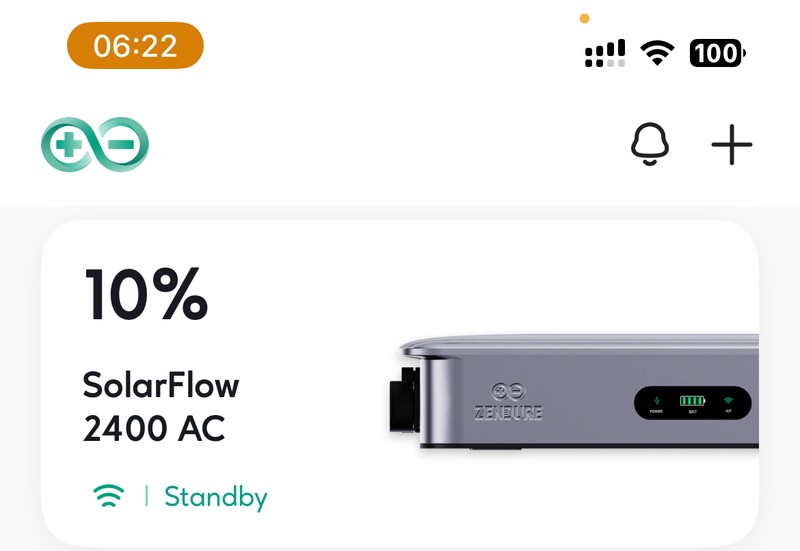Tap the orange microphone indicator dot
This screenshot has width=800, height=551.
coord(585,19)
